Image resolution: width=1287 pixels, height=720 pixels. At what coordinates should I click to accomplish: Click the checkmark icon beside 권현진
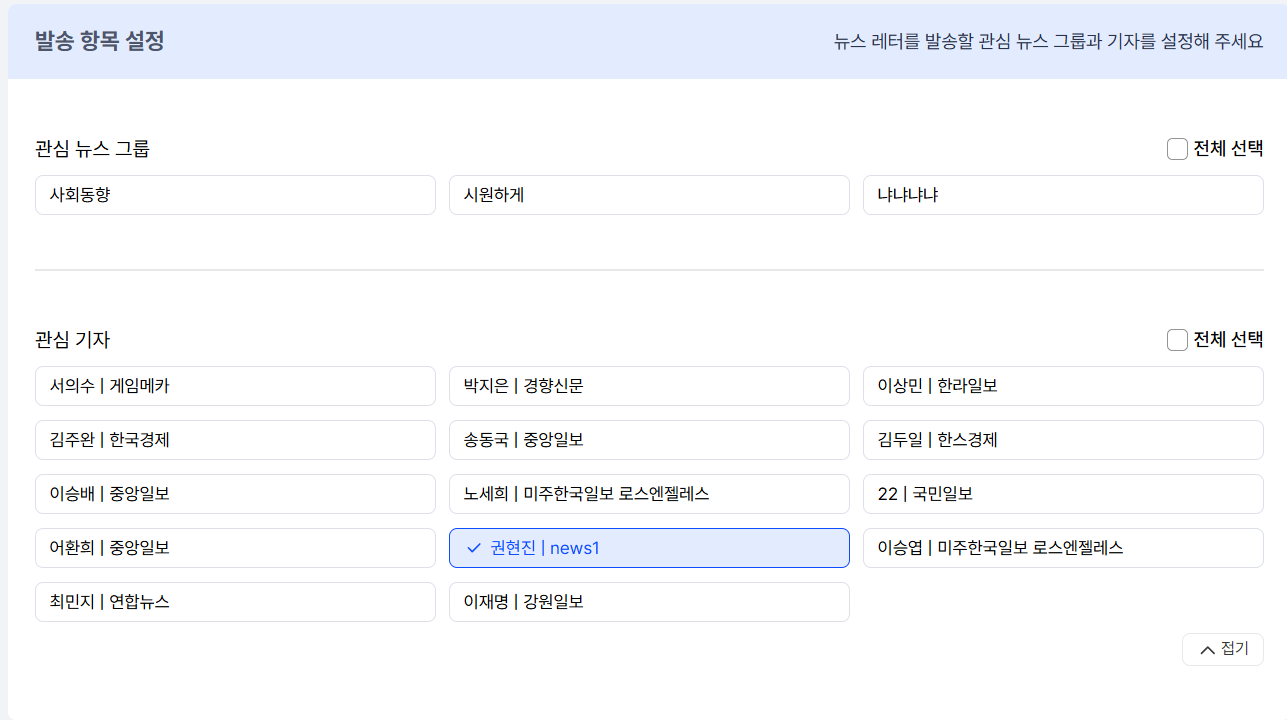coord(474,548)
